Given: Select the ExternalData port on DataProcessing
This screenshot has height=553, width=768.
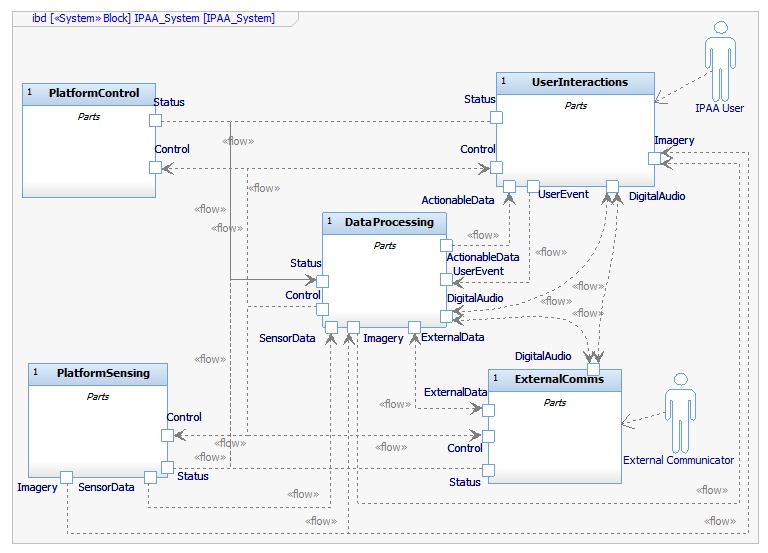Looking at the screenshot, I should tap(414, 326).
